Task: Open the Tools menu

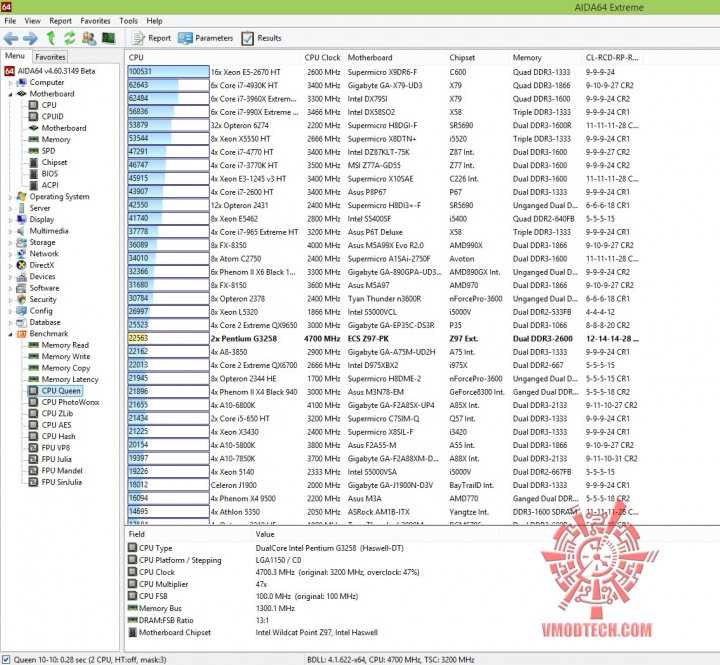Action: (129, 21)
